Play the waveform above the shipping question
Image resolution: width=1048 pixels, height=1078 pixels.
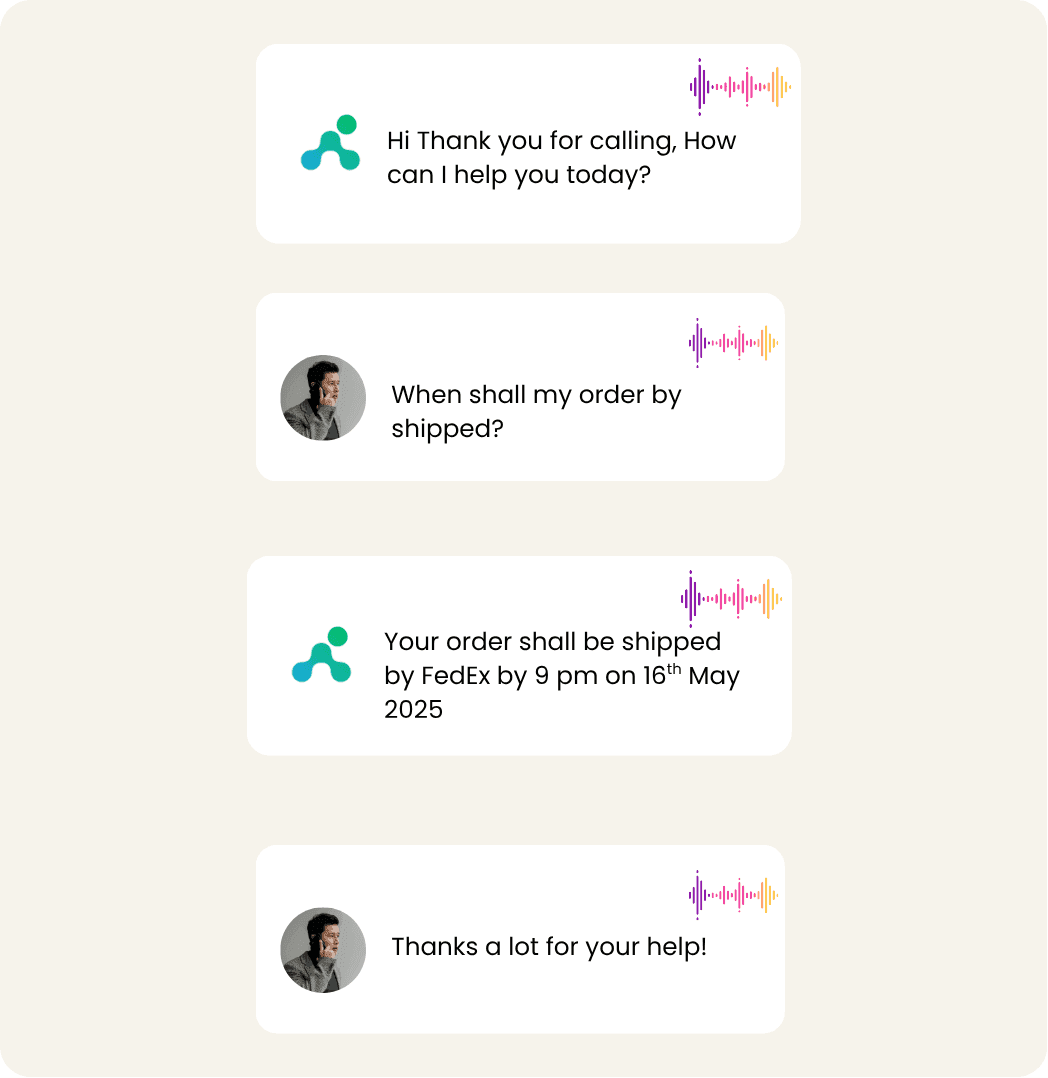click(733, 343)
